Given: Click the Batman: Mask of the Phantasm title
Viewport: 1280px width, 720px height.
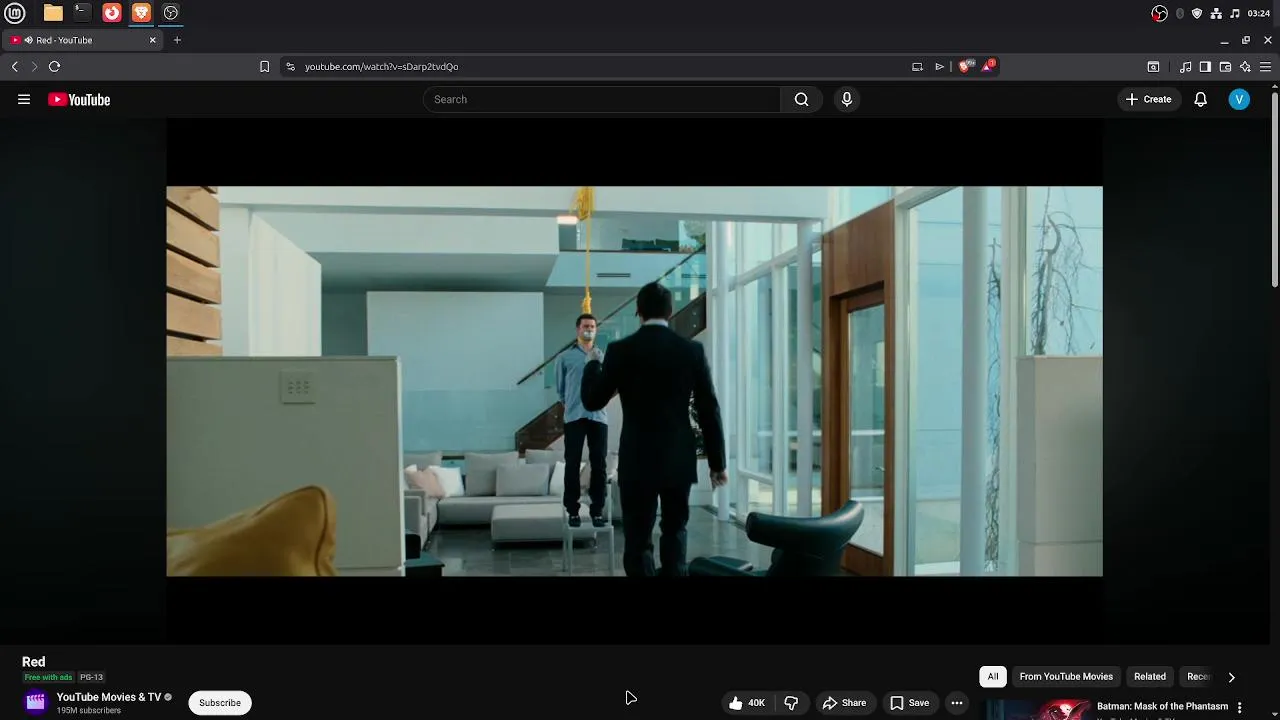Looking at the screenshot, I should pyautogui.click(x=1162, y=706).
